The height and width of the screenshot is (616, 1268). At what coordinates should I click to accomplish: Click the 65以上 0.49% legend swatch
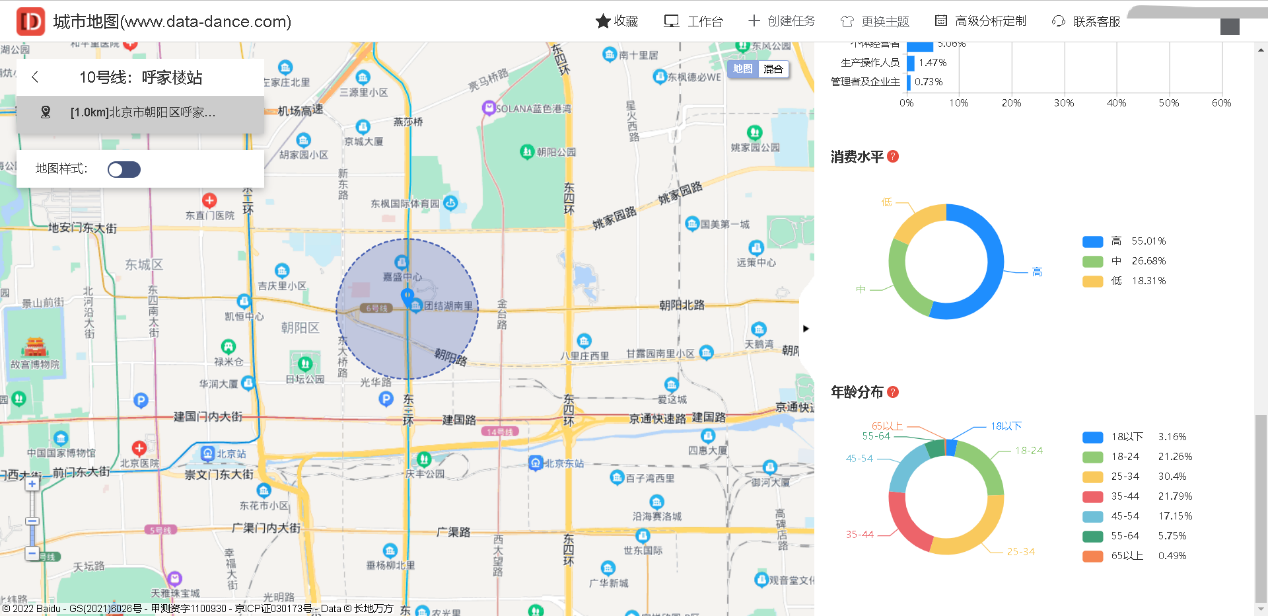[1092, 555]
